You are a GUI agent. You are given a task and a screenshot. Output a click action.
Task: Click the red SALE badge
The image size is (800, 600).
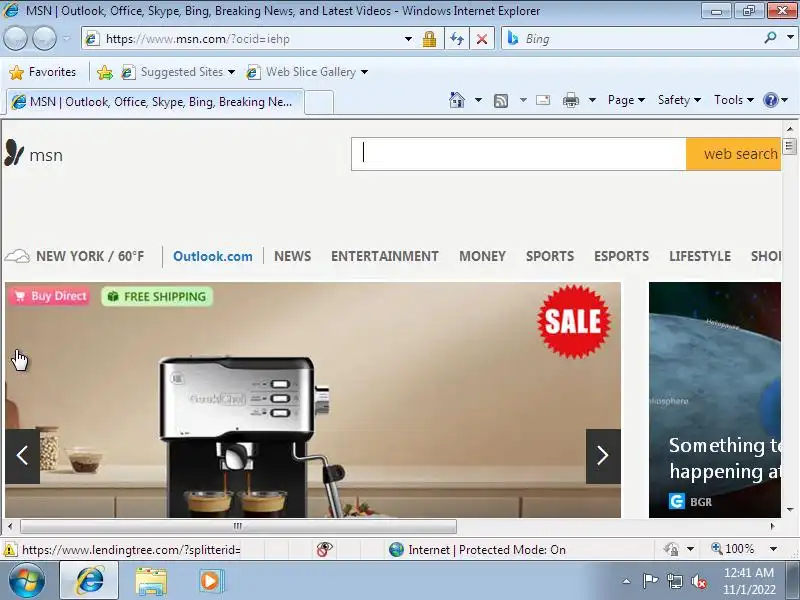click(x=573, y=321)
